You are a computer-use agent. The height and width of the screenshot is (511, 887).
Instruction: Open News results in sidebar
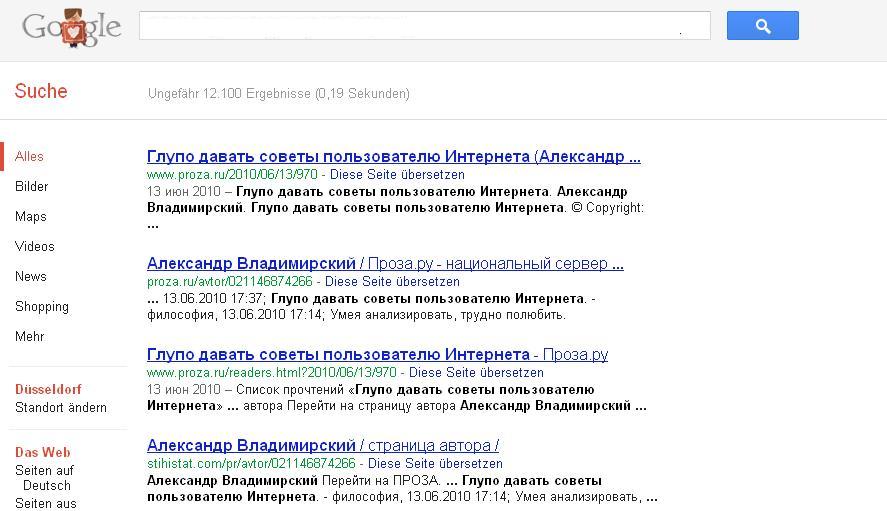30,276
